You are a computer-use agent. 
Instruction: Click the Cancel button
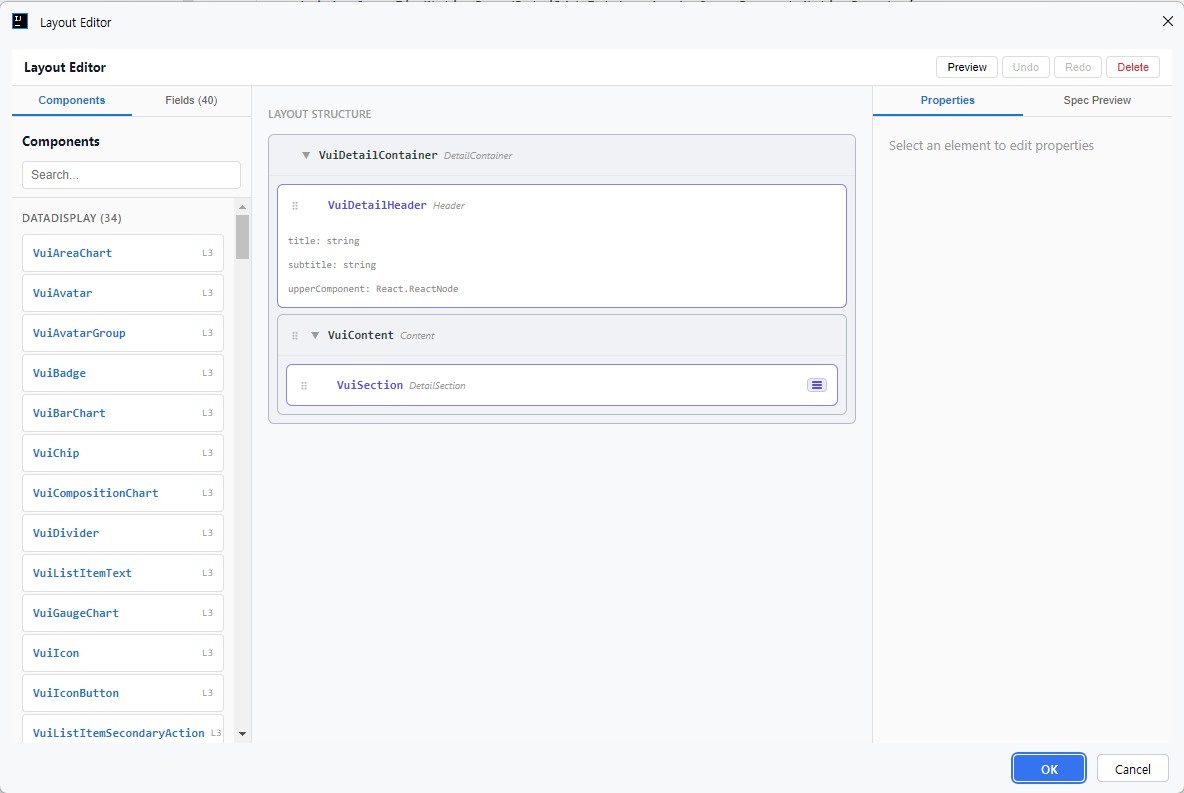[1133, 769]
